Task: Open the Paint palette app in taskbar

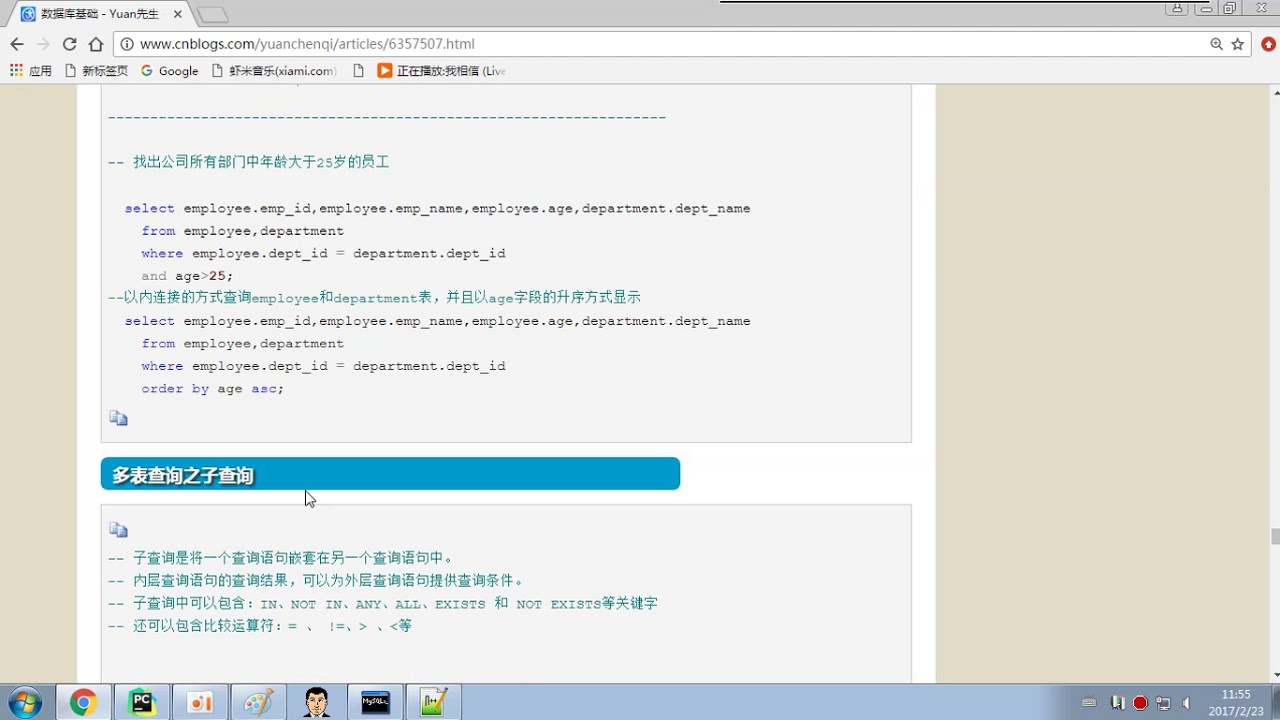Action: (x=258, y=703)
